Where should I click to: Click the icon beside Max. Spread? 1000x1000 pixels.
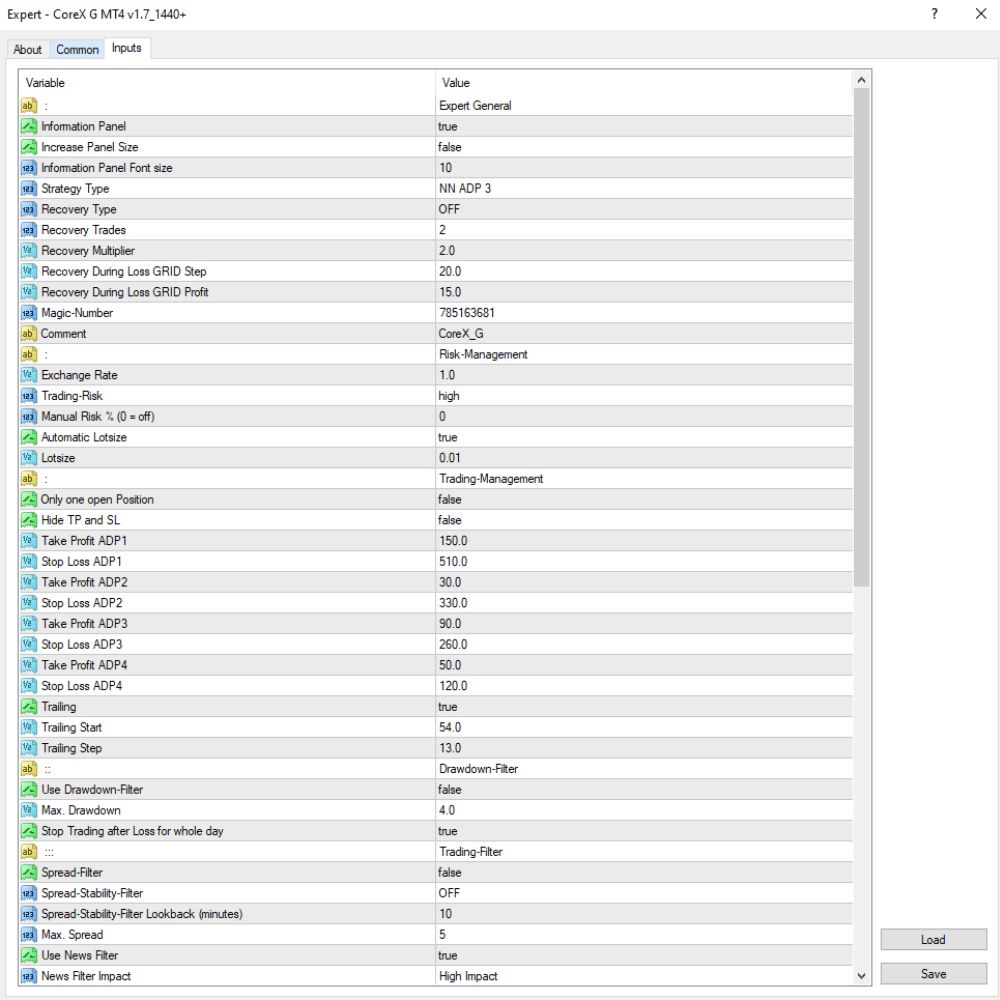(x=29, y=935)
